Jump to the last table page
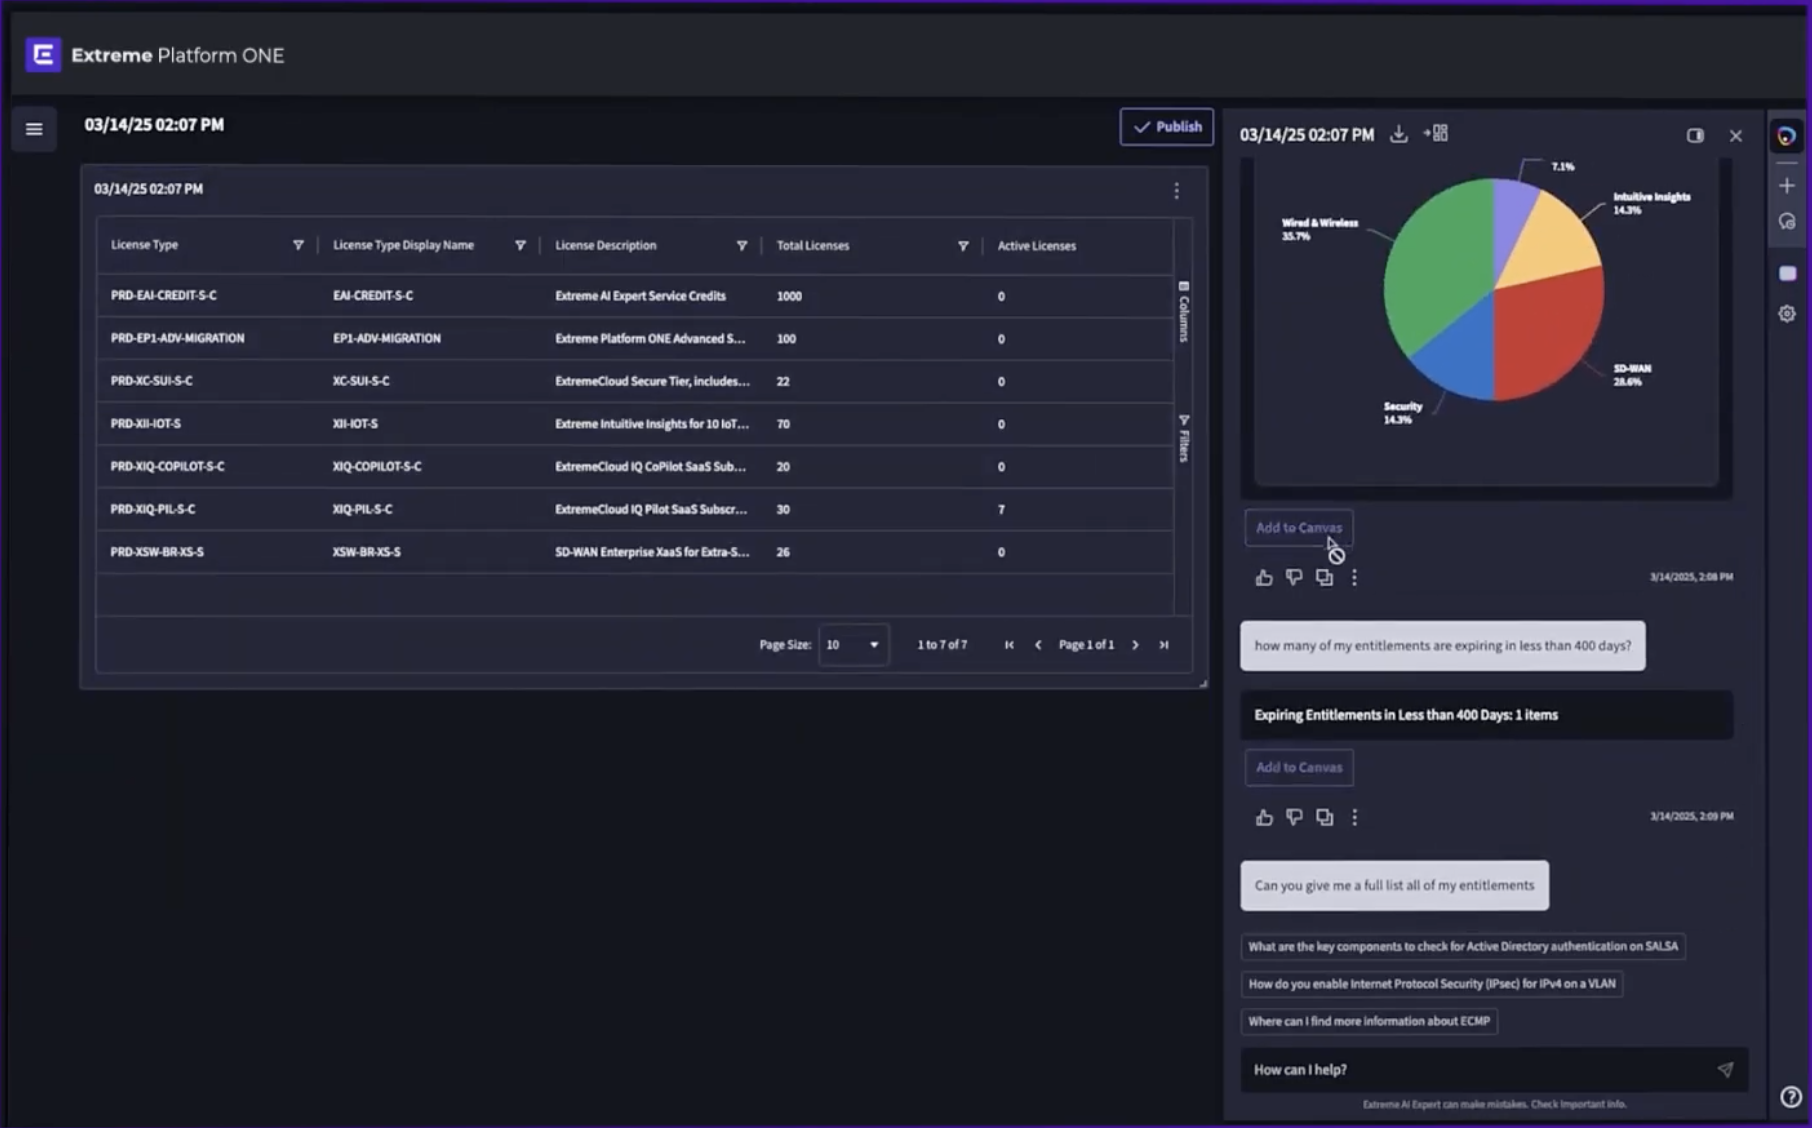Viewport: 1812px width, 1128px height. pyautogui.click(x=1164, y=645)
